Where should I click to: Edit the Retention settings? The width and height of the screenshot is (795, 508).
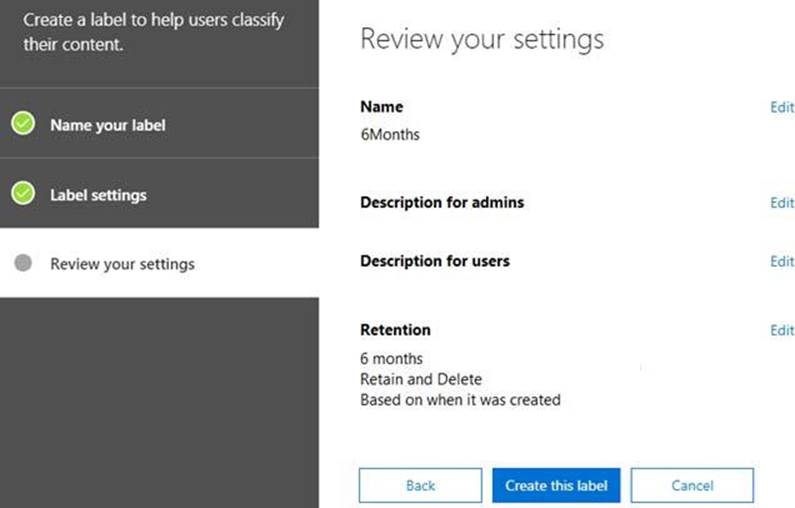click(781, 330)
